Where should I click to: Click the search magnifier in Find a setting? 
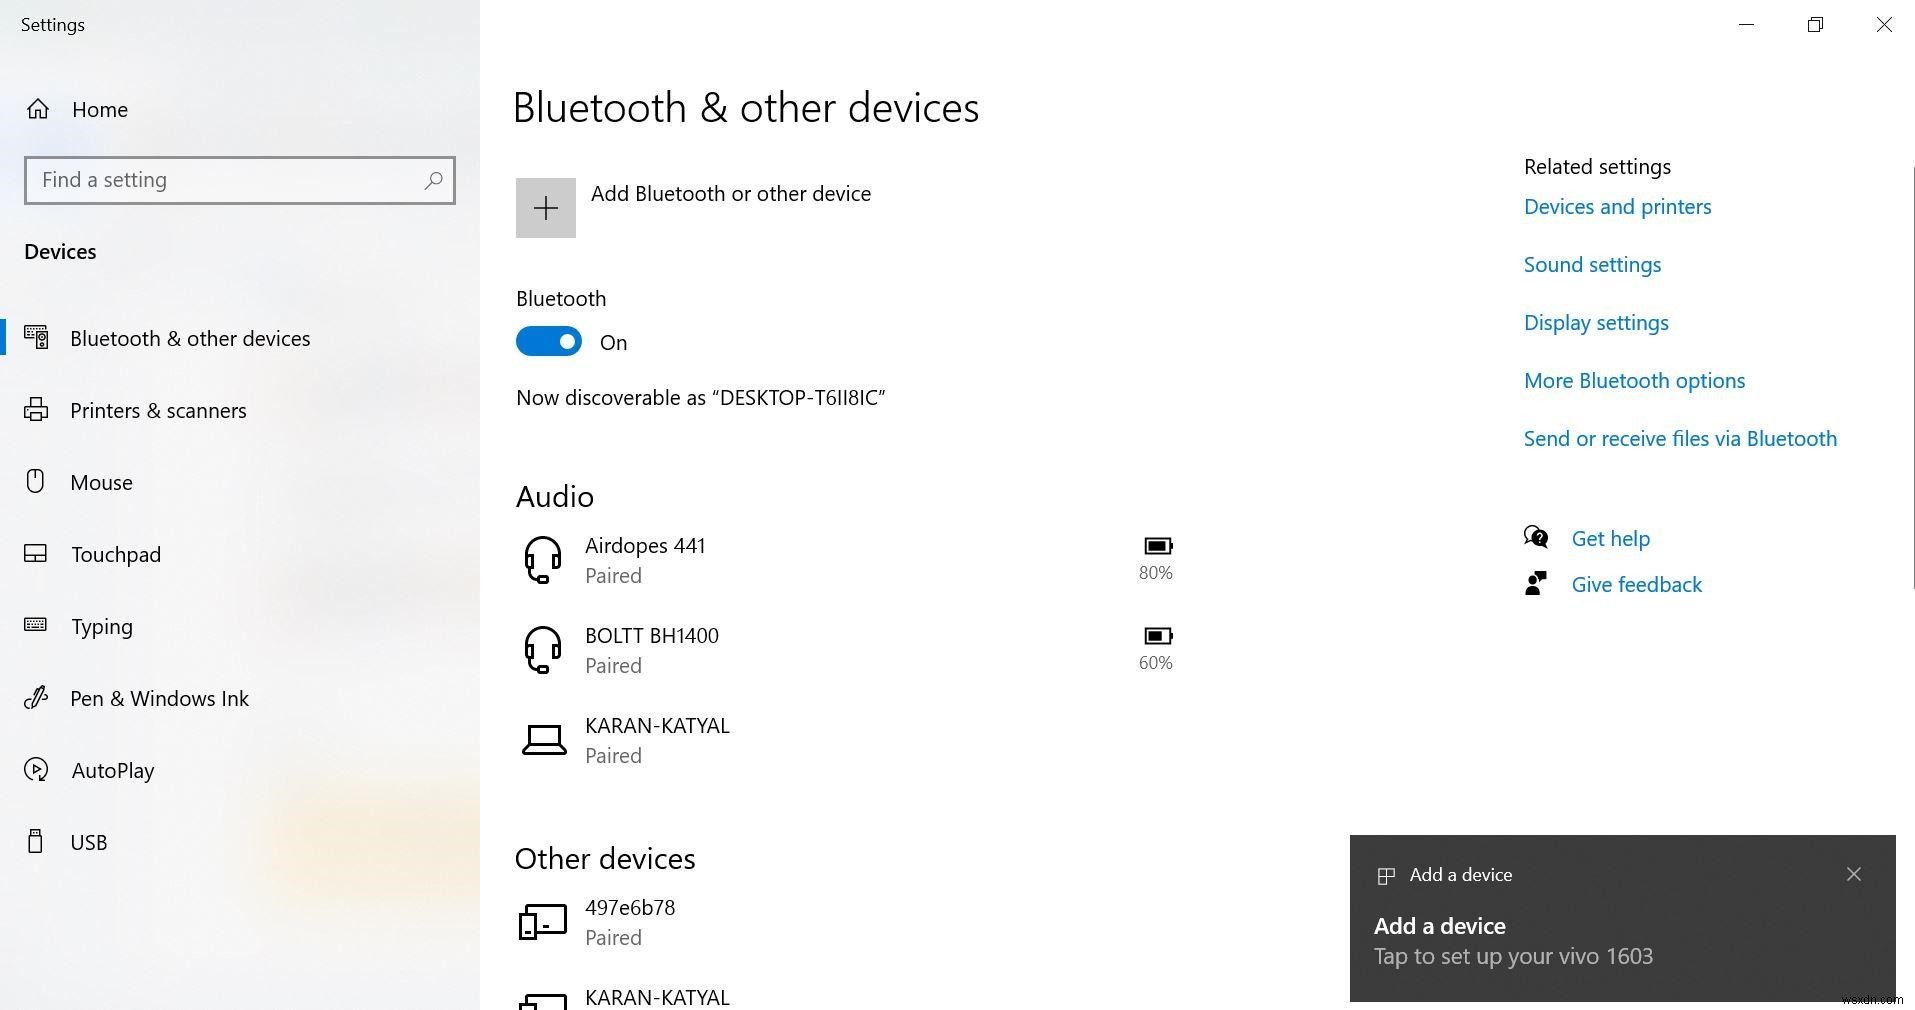[434, 180]
